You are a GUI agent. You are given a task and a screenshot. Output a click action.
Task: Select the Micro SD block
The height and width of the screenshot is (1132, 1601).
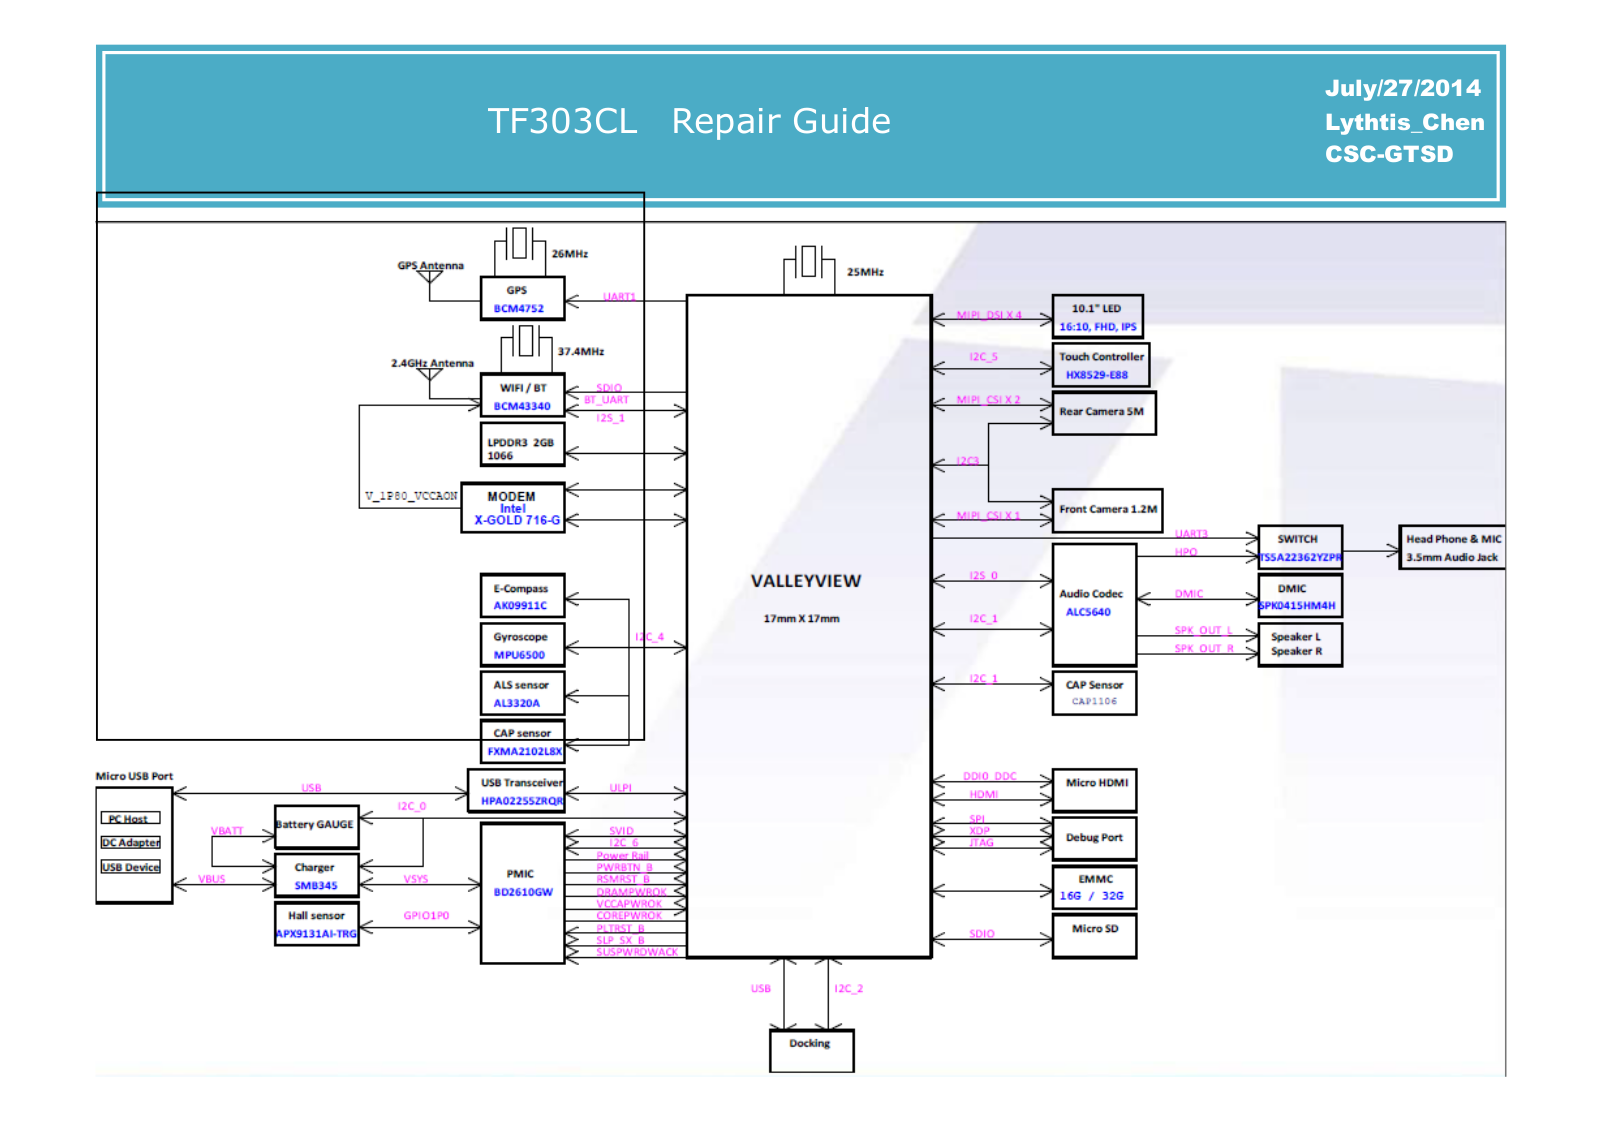1094,936
